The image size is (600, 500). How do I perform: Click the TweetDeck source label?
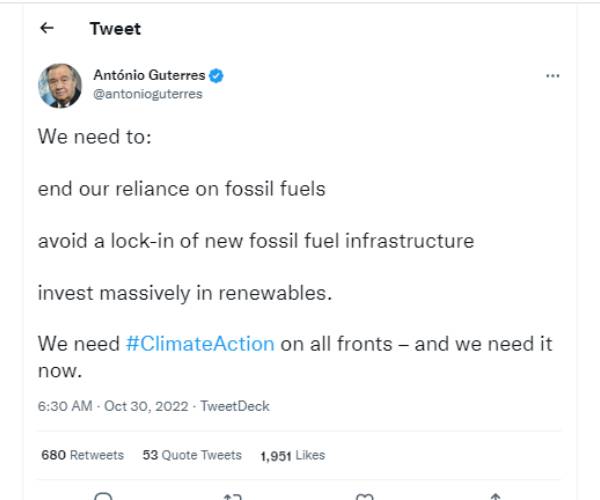click(x=235, y=406)
